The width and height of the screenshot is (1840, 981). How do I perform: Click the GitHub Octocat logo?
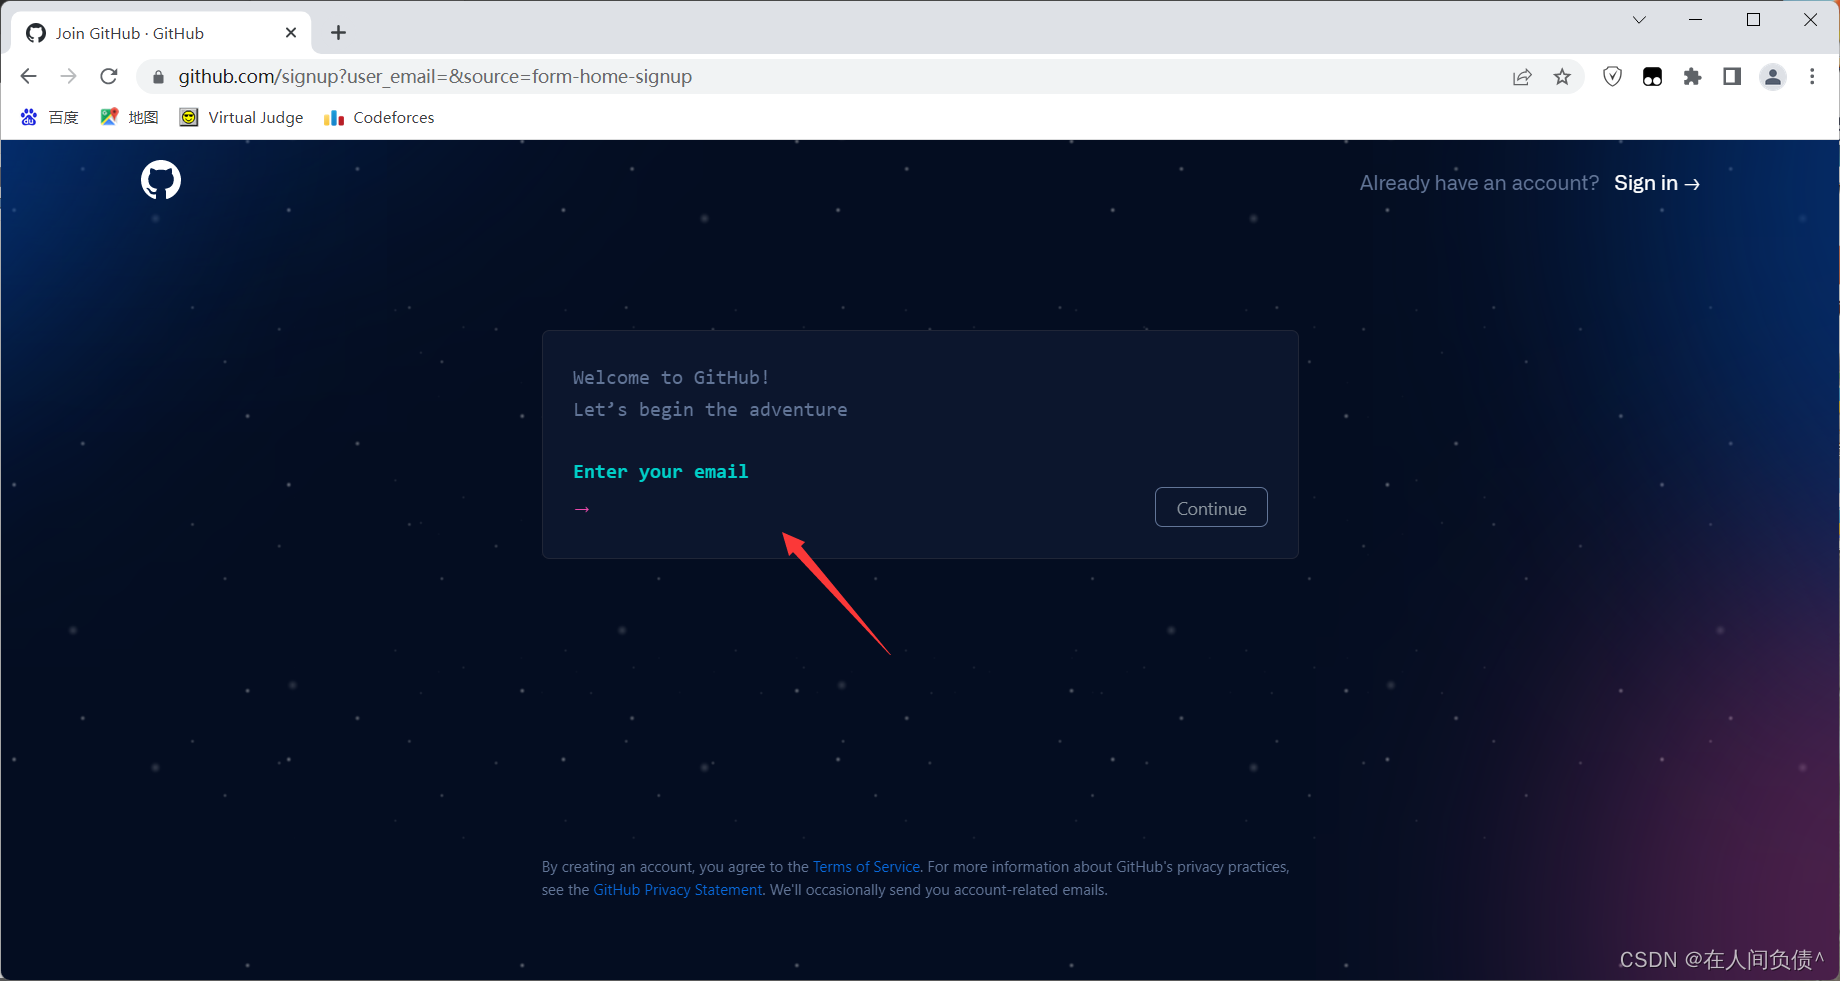(161, 180)
